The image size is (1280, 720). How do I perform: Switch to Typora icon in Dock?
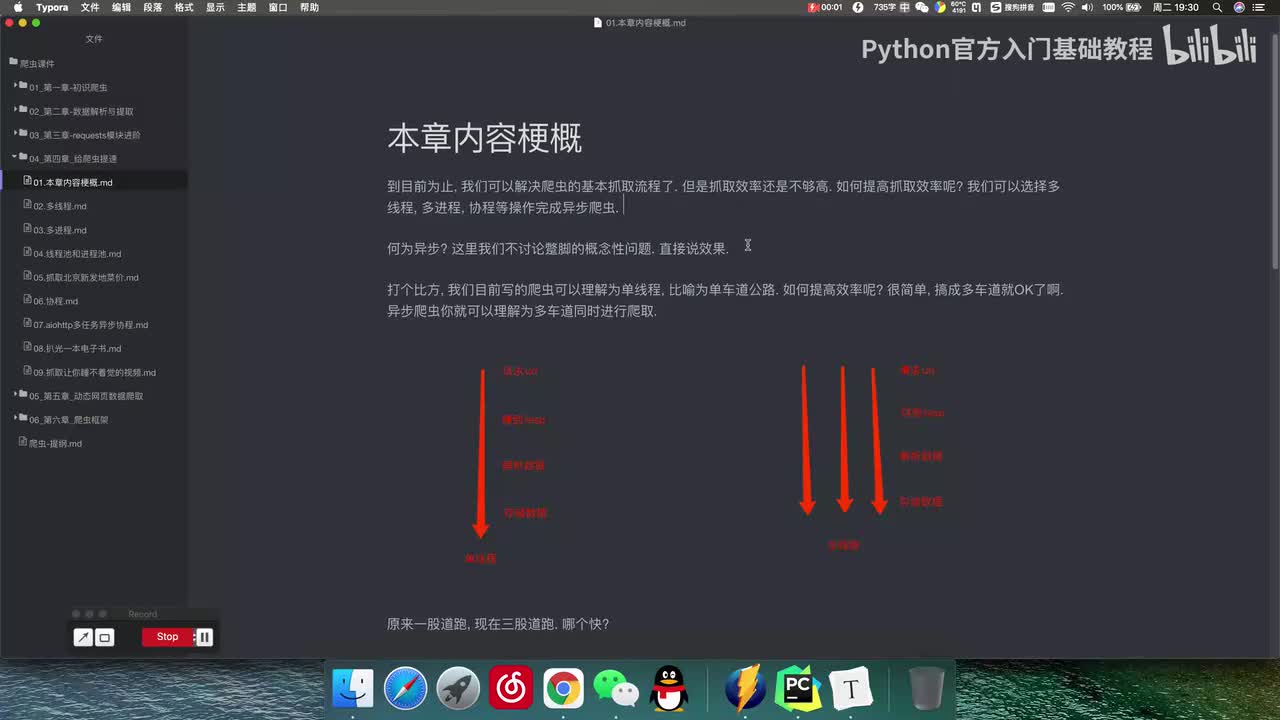pos(851,689)
